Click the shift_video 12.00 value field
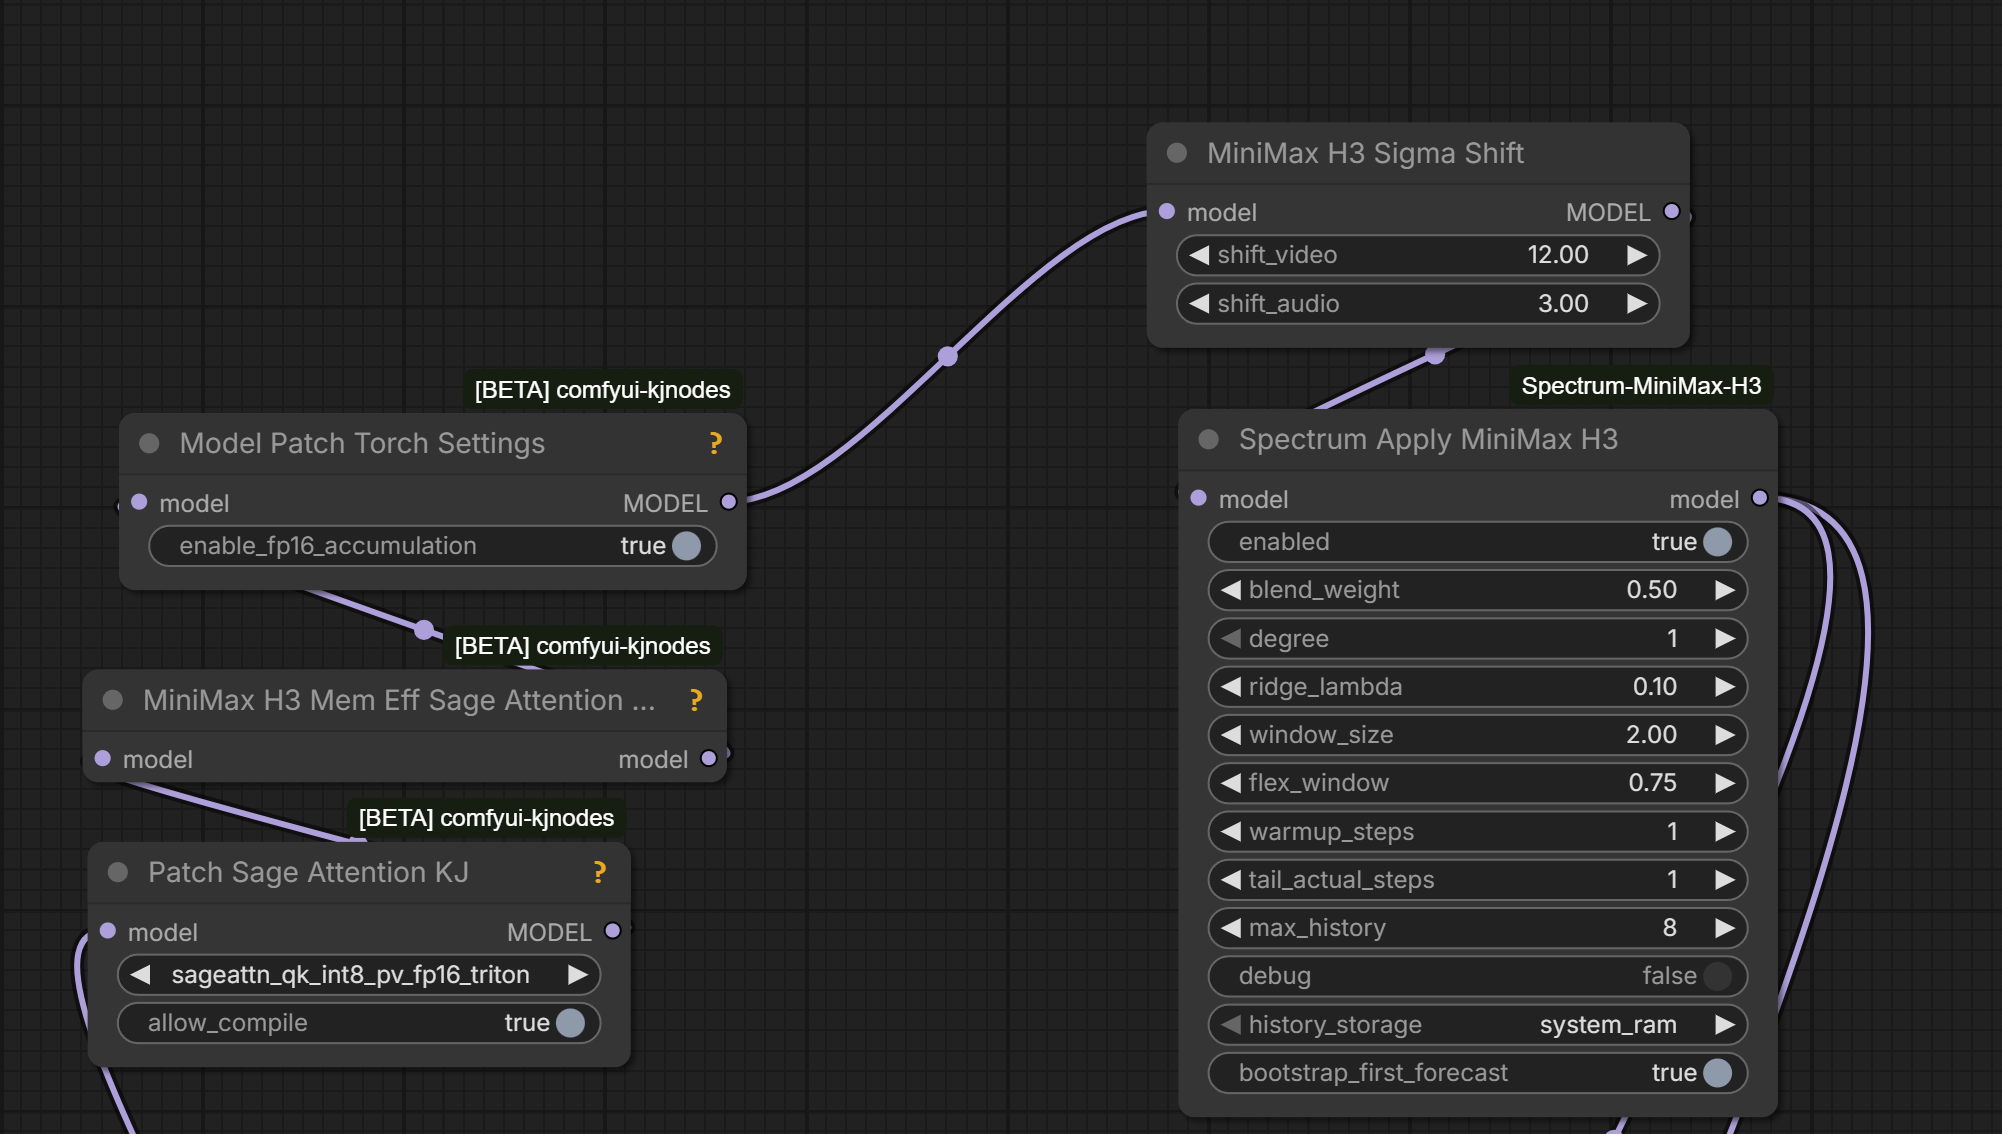Image resolution: width=2002 pixels, height=1134 pixels. click(x=1418, y=255)
